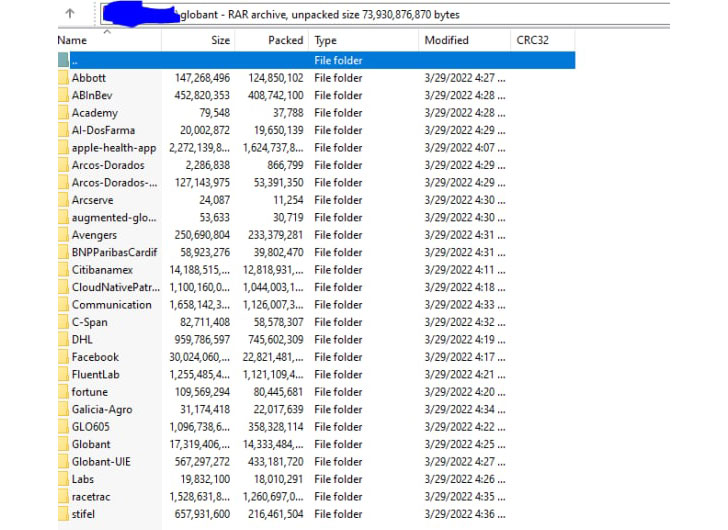
Task: Sort list by Name column header
Action: [x=73, y=40]
